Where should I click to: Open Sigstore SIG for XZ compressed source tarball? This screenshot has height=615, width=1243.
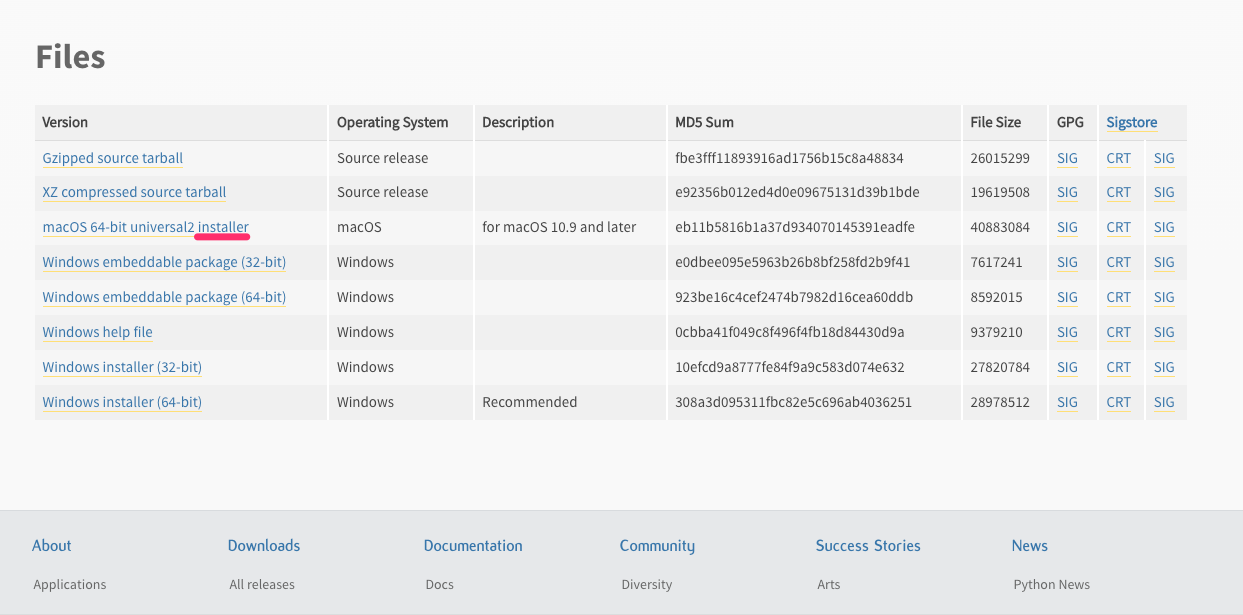pos(1164,192)
